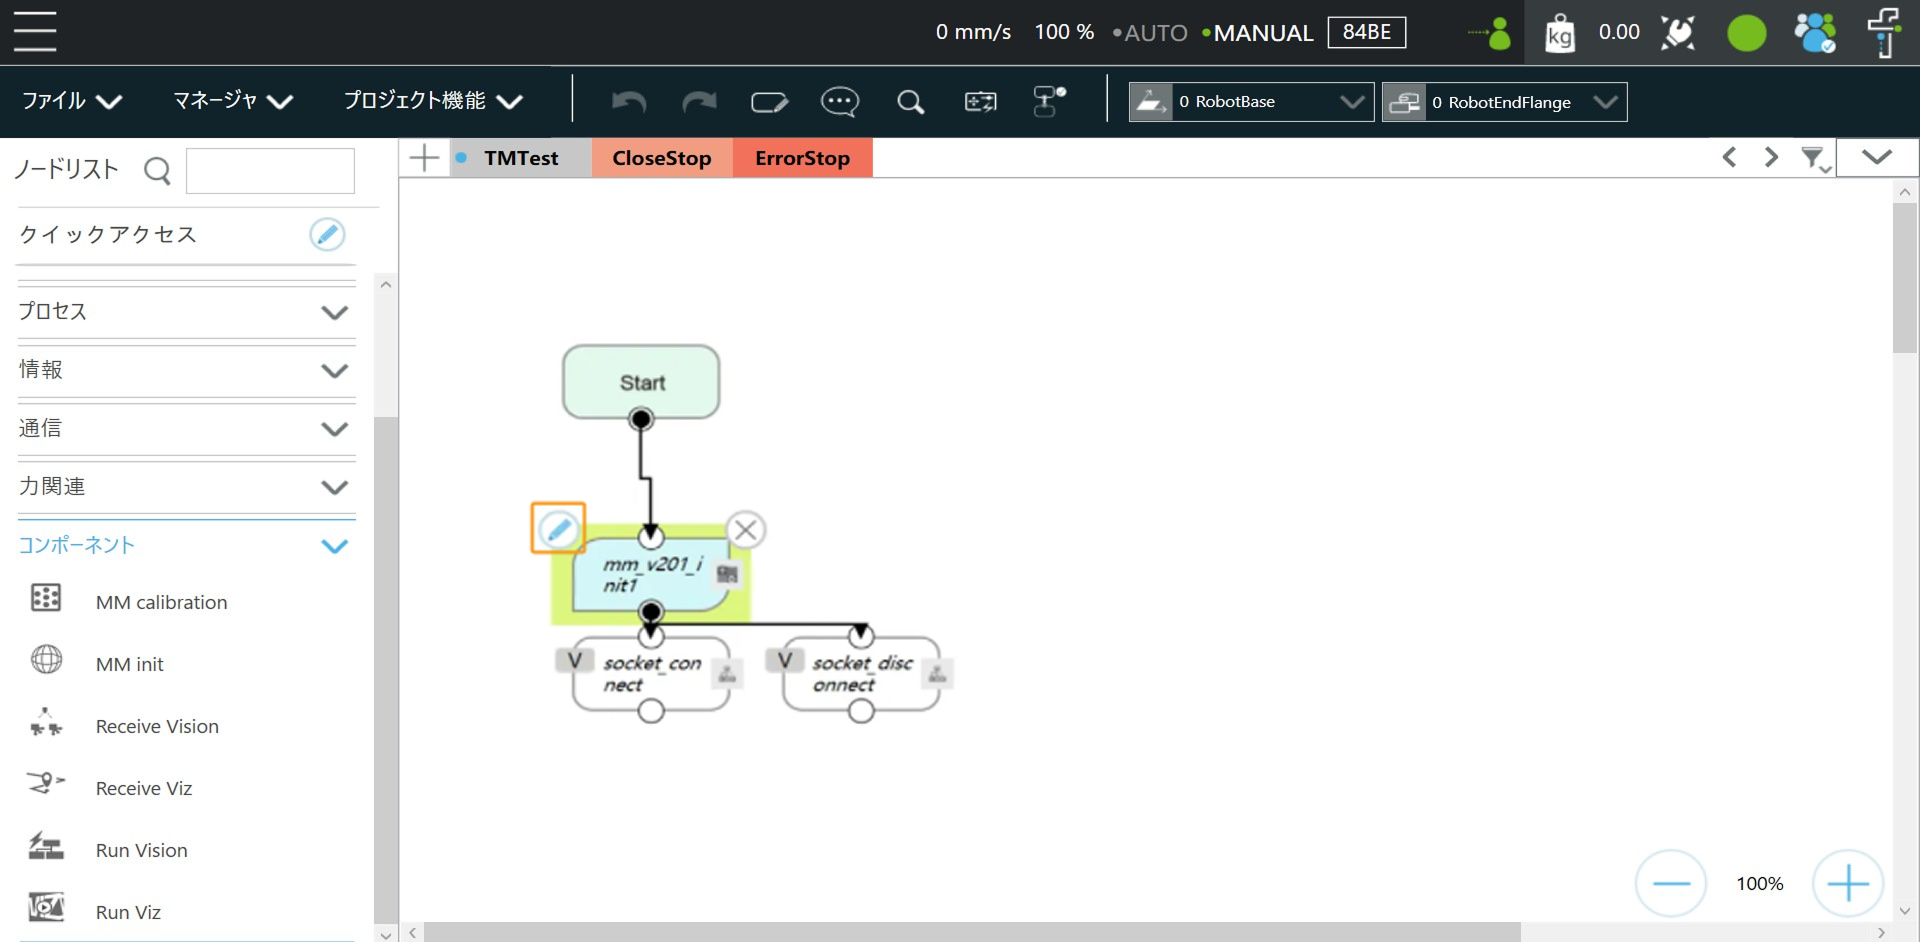Click the zoom in plus button

(1847, 883)
